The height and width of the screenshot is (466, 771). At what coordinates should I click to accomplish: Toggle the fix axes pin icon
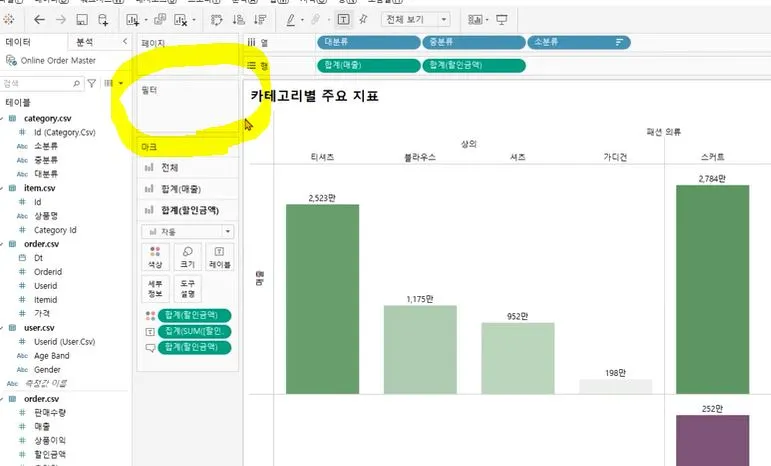point(363,20)
